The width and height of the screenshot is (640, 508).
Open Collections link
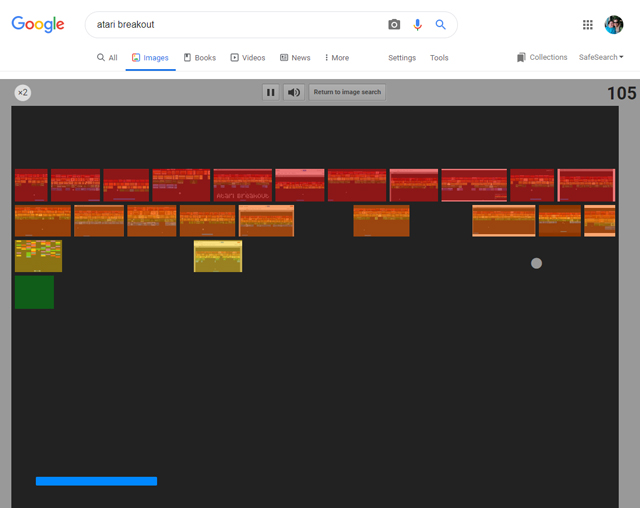[x=542, y=57]
